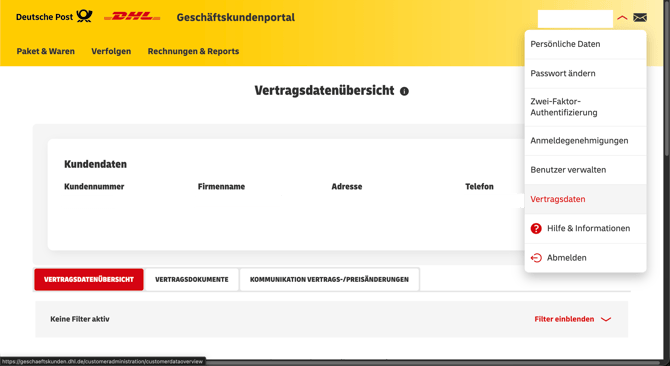Screen dimensions: 670x366
Task: Click the DHL logo
Action: coord(132,17)
